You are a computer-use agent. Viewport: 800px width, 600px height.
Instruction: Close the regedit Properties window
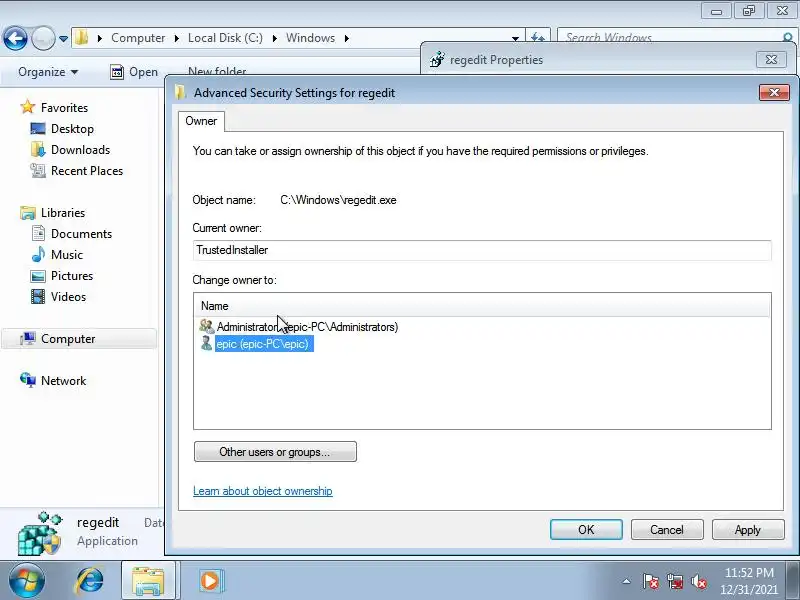(771, 60)
